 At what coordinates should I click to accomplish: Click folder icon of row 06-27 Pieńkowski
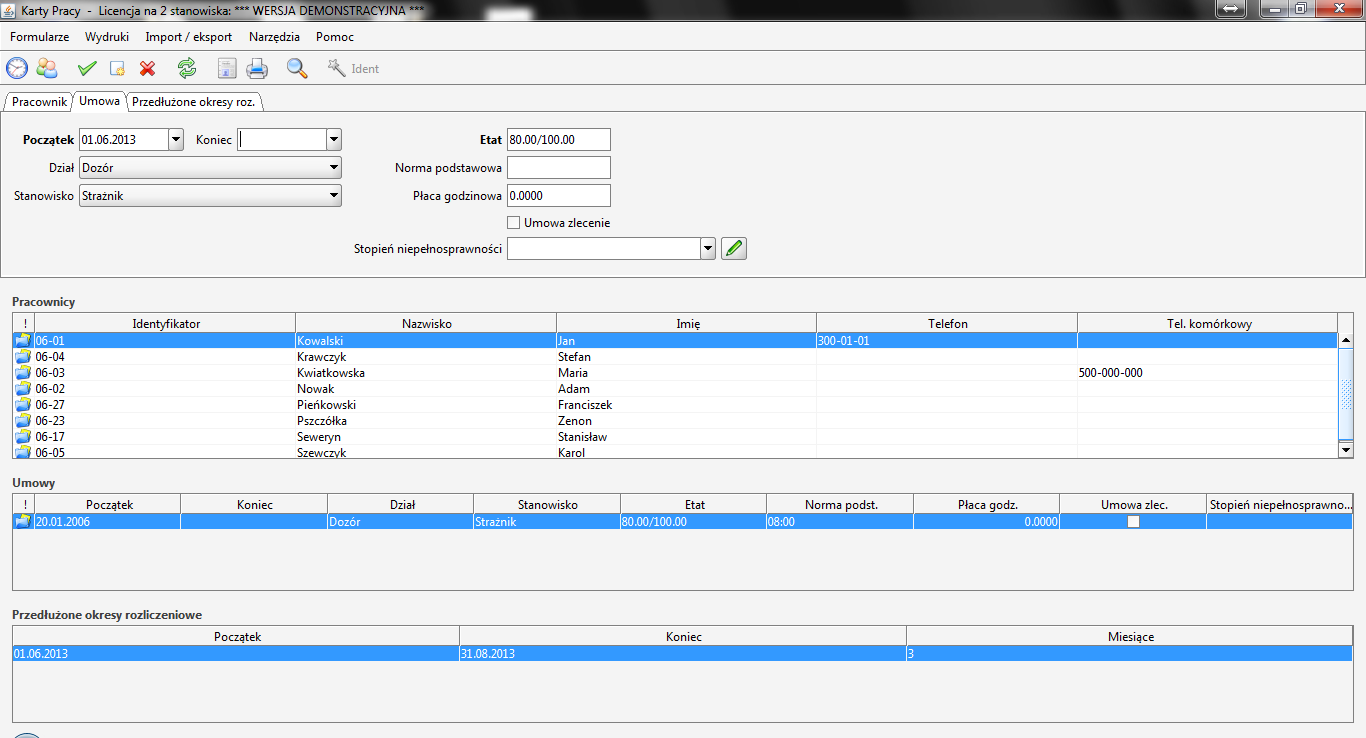click(x=23, y=405)
